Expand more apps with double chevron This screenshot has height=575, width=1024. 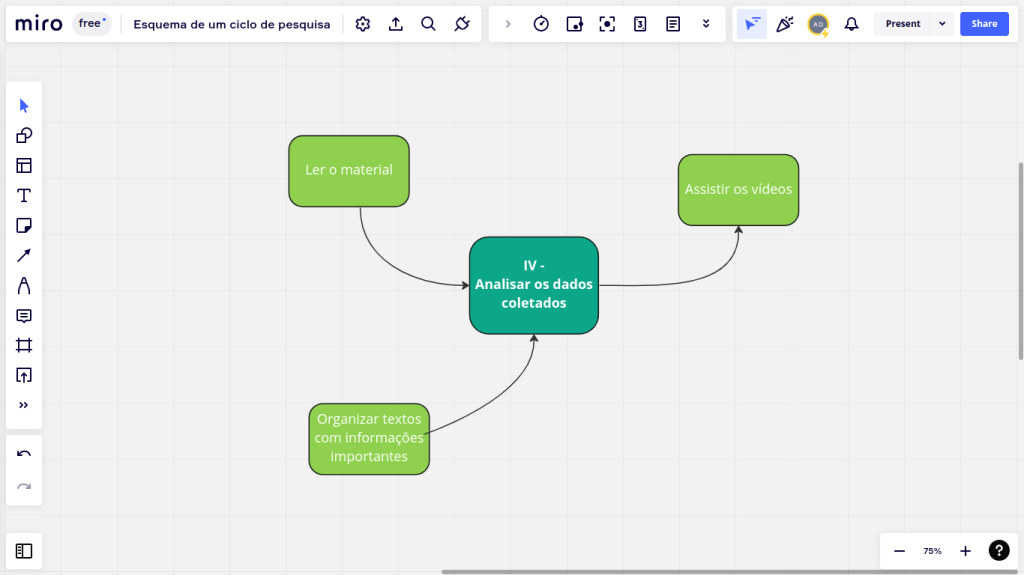click(706, 24)
